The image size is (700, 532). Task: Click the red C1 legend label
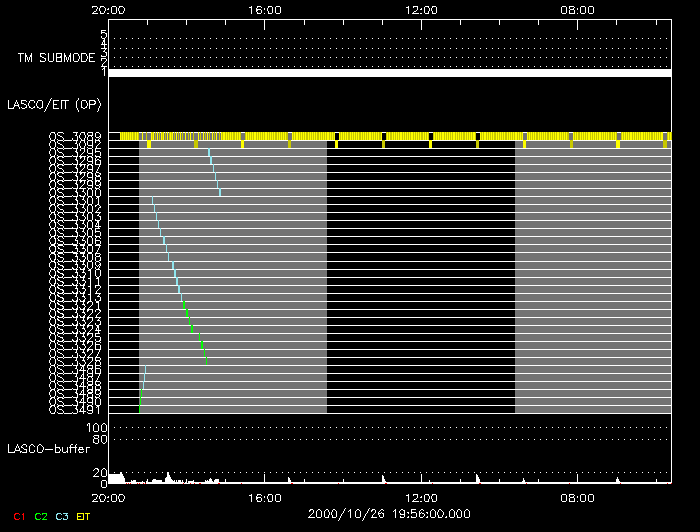point(19,516)
